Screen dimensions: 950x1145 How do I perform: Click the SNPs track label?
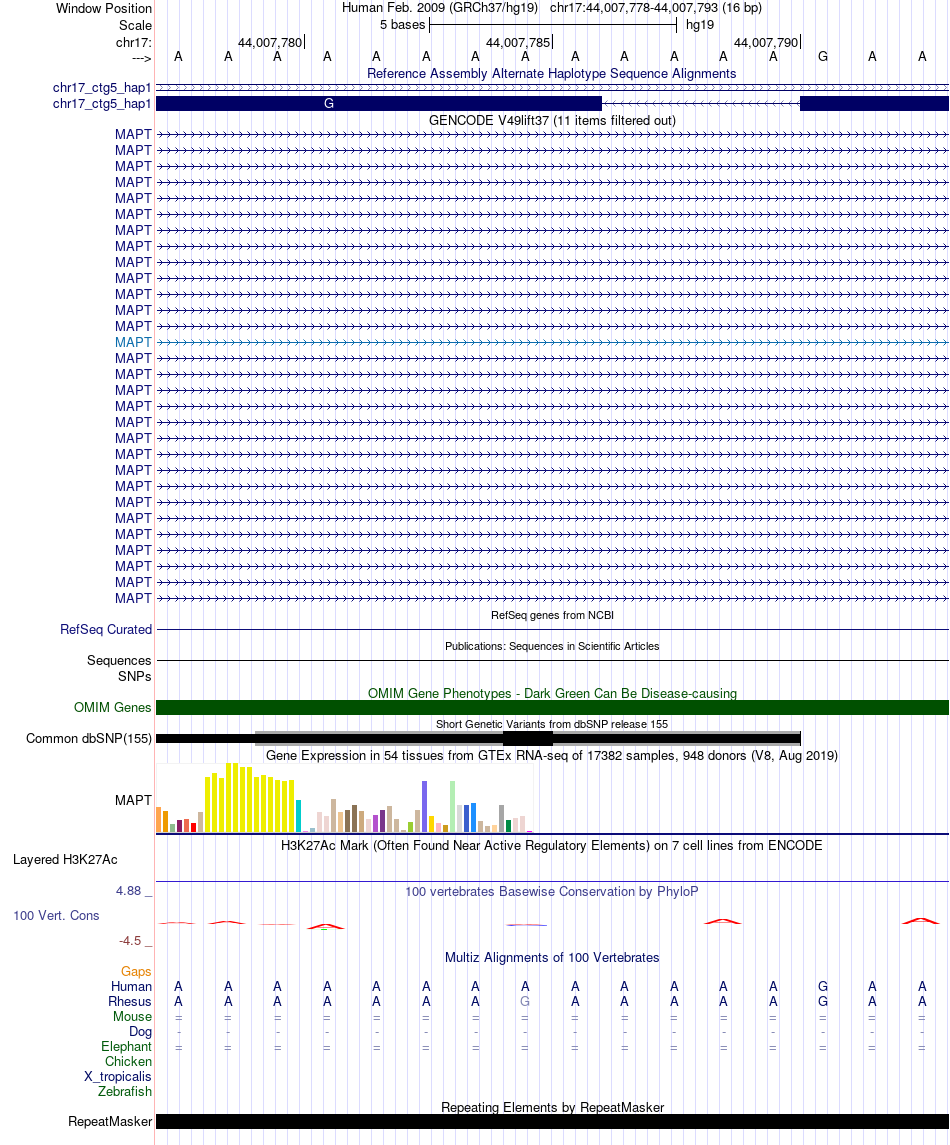[x=134, y=677]
